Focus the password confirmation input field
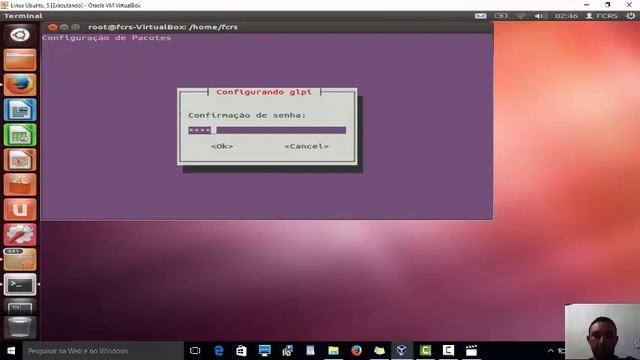The width and height of the screenshot is (640, 360). pyautogui.click(x=267, y=130)
